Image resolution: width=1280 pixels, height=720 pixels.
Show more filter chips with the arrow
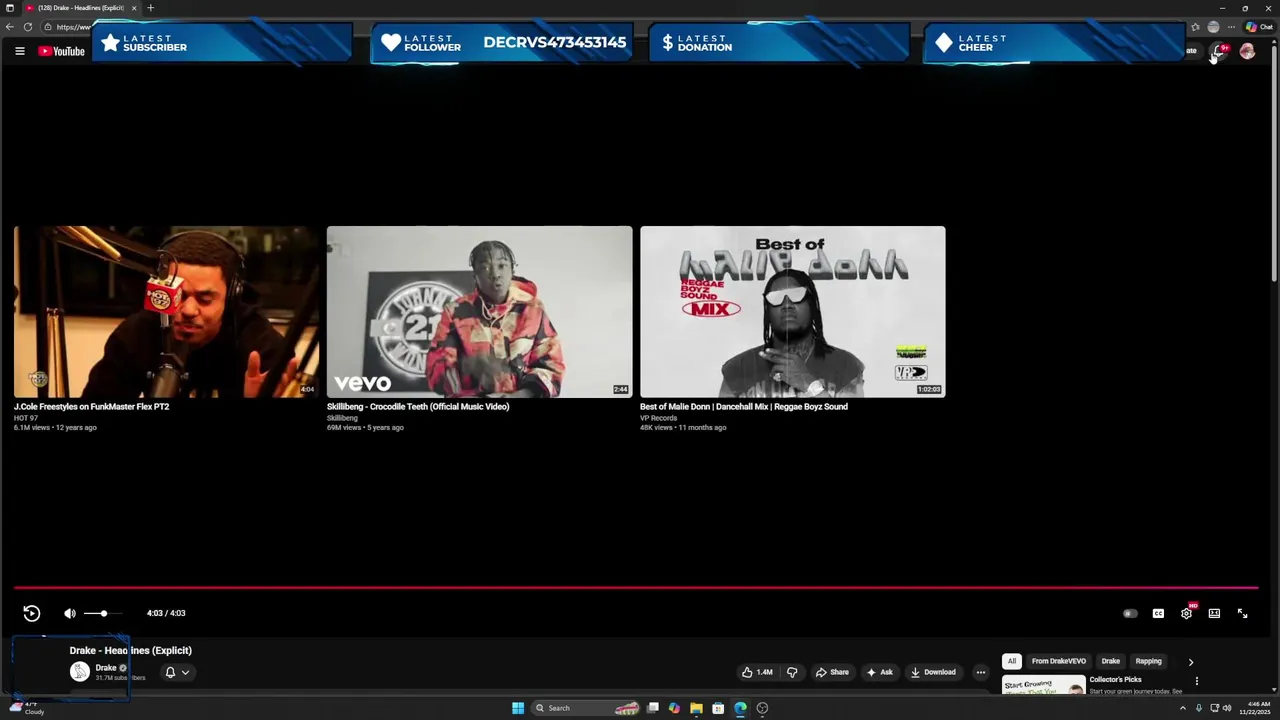coord(1190,662)
